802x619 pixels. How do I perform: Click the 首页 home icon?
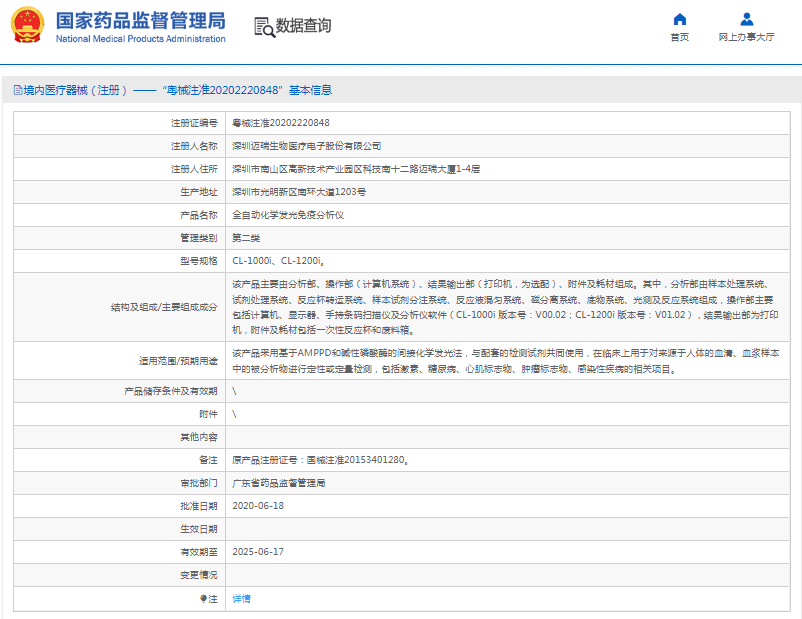(x=680, y=19)
